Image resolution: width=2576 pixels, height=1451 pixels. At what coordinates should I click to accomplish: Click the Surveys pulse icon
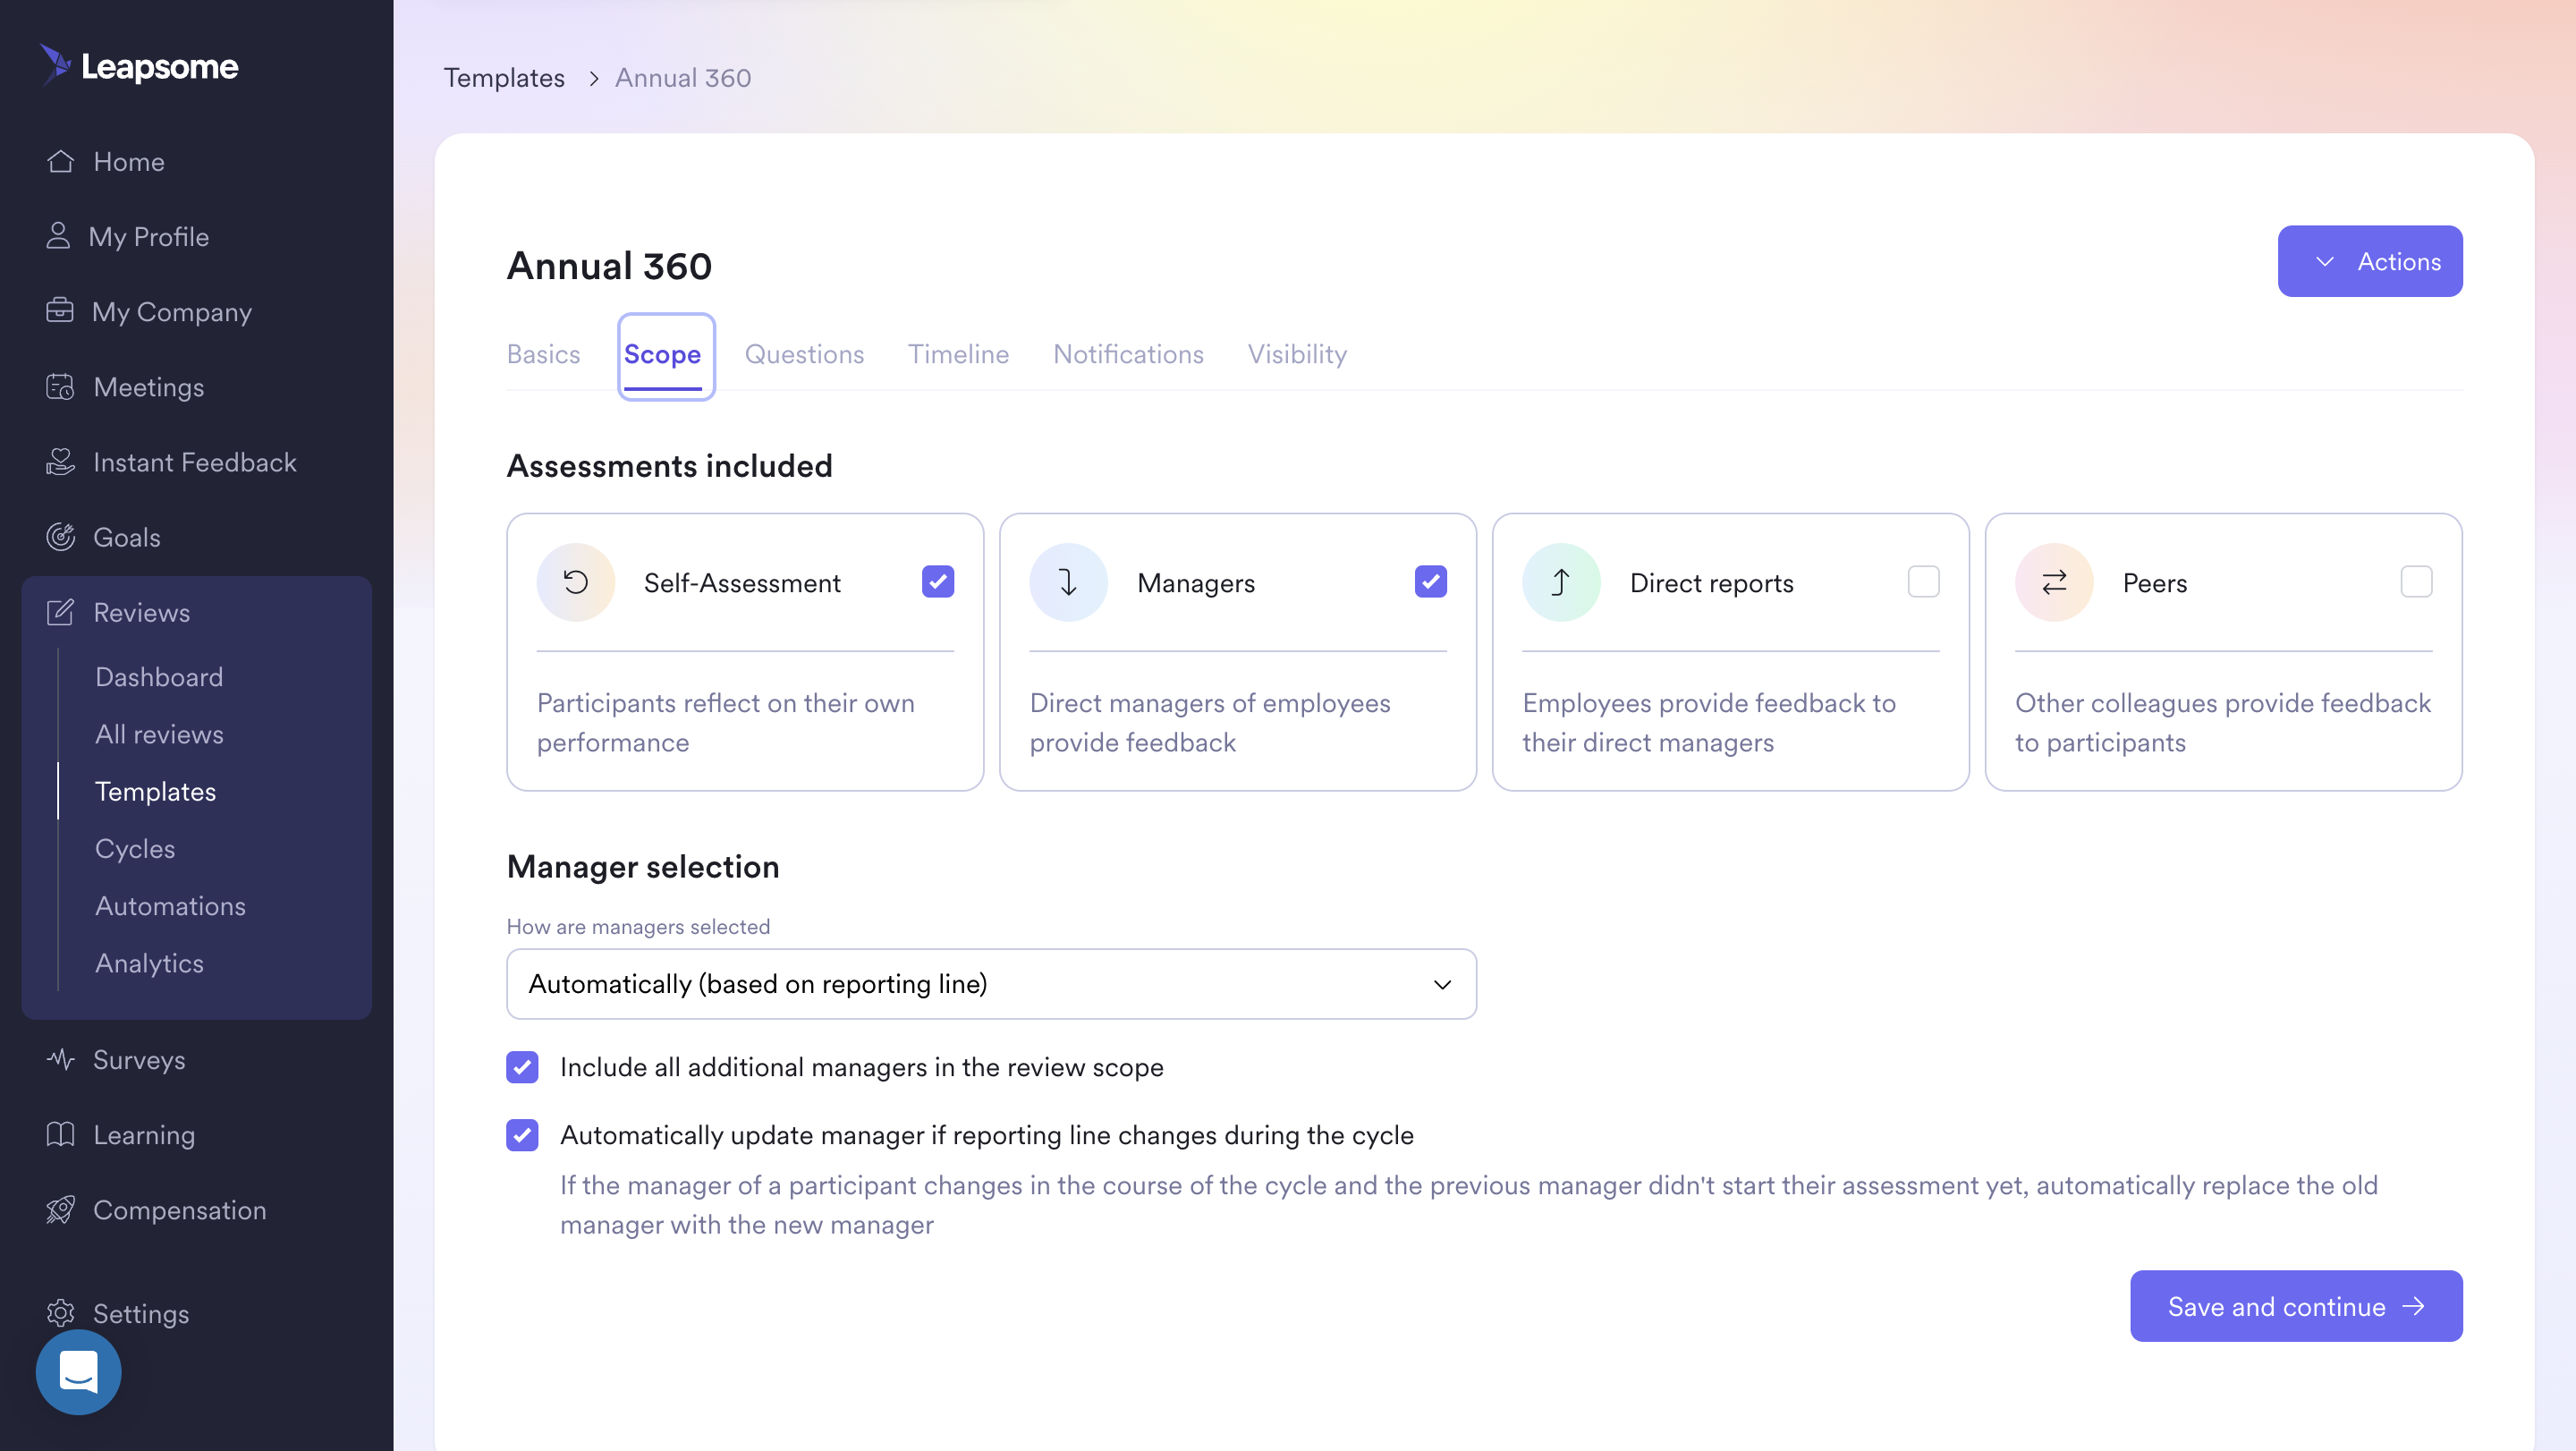coord(60,1059)
